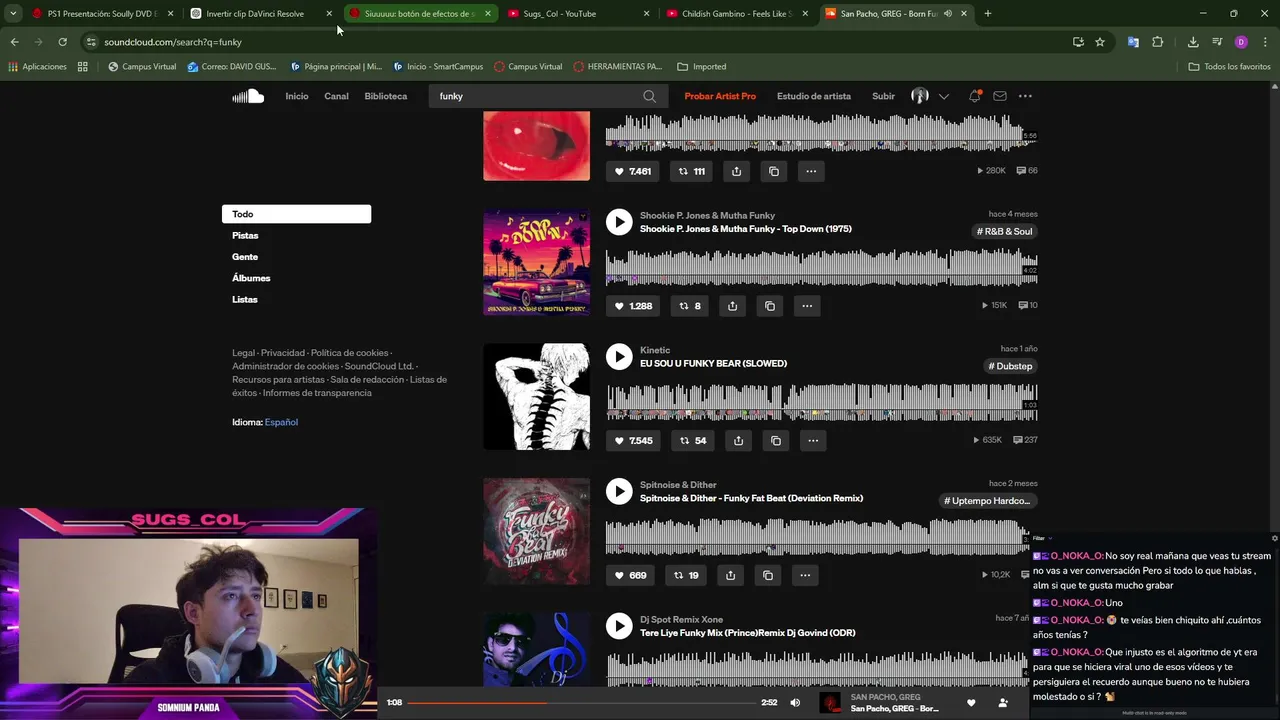Image resolution: width=1280 pixels, height=720 pixels.
Task: Open Todos los favoritos folder
Action: [1229, 67]
